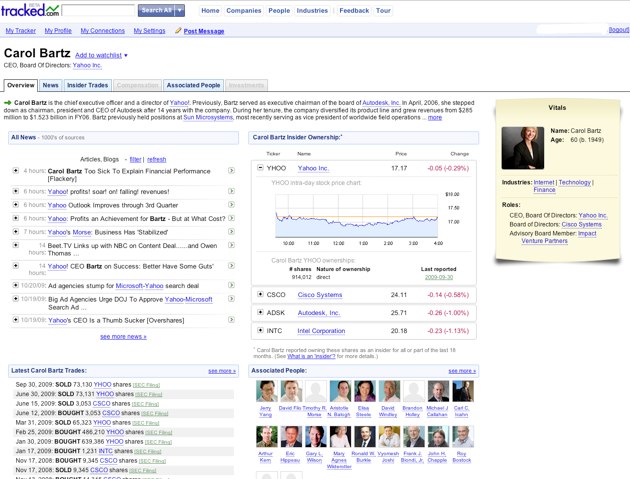Collapse the YHOO ownership row
The image size is (630, 479).
[260, 168]
